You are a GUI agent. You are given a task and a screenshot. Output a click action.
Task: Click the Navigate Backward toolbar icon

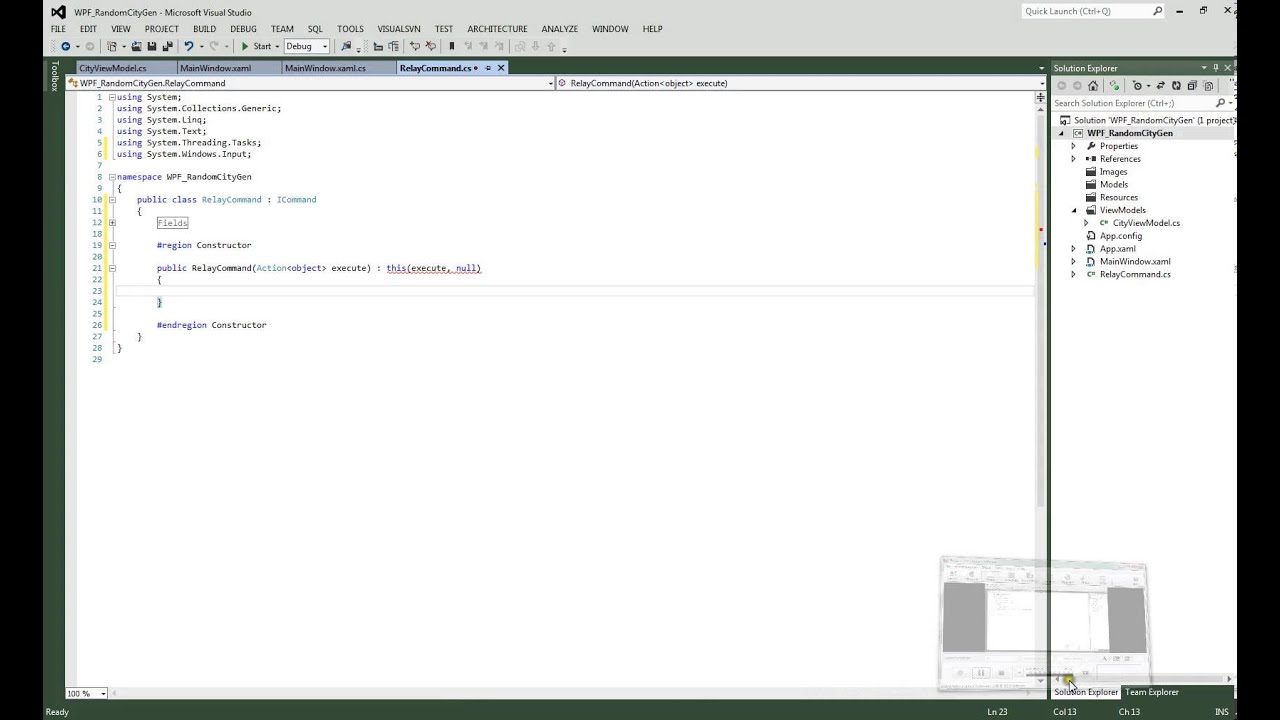65,46
